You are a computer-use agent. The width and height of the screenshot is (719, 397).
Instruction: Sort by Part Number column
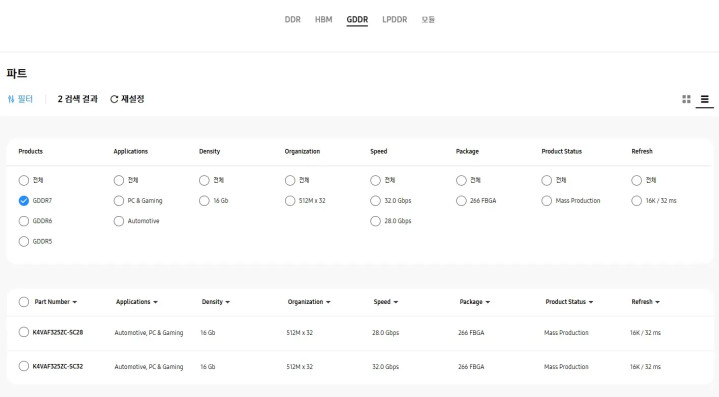(55, 302)
